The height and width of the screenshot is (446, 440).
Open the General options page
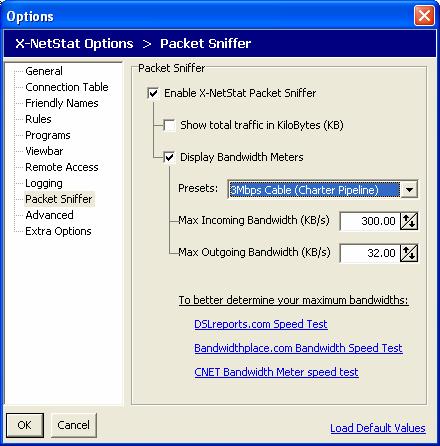[44, 71]
